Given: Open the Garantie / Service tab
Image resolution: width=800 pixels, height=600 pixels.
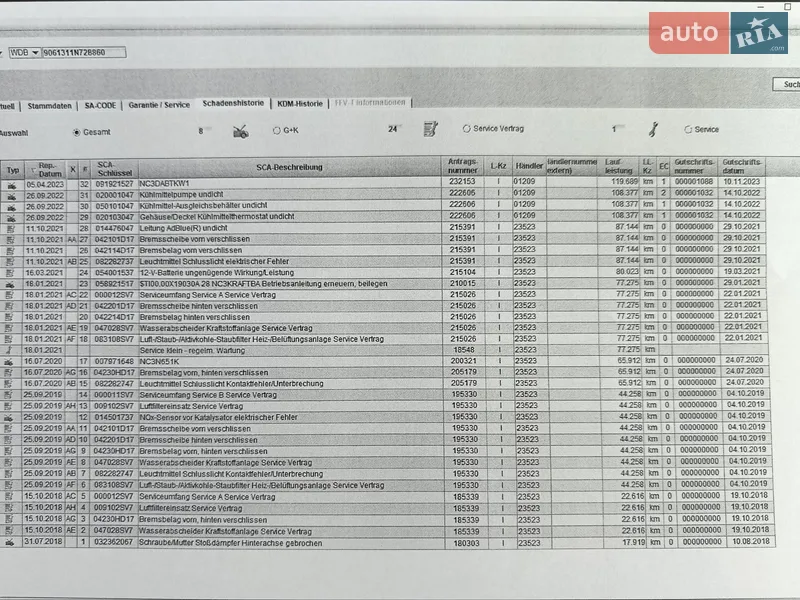Looking at the screenshot, I should 159,104.
